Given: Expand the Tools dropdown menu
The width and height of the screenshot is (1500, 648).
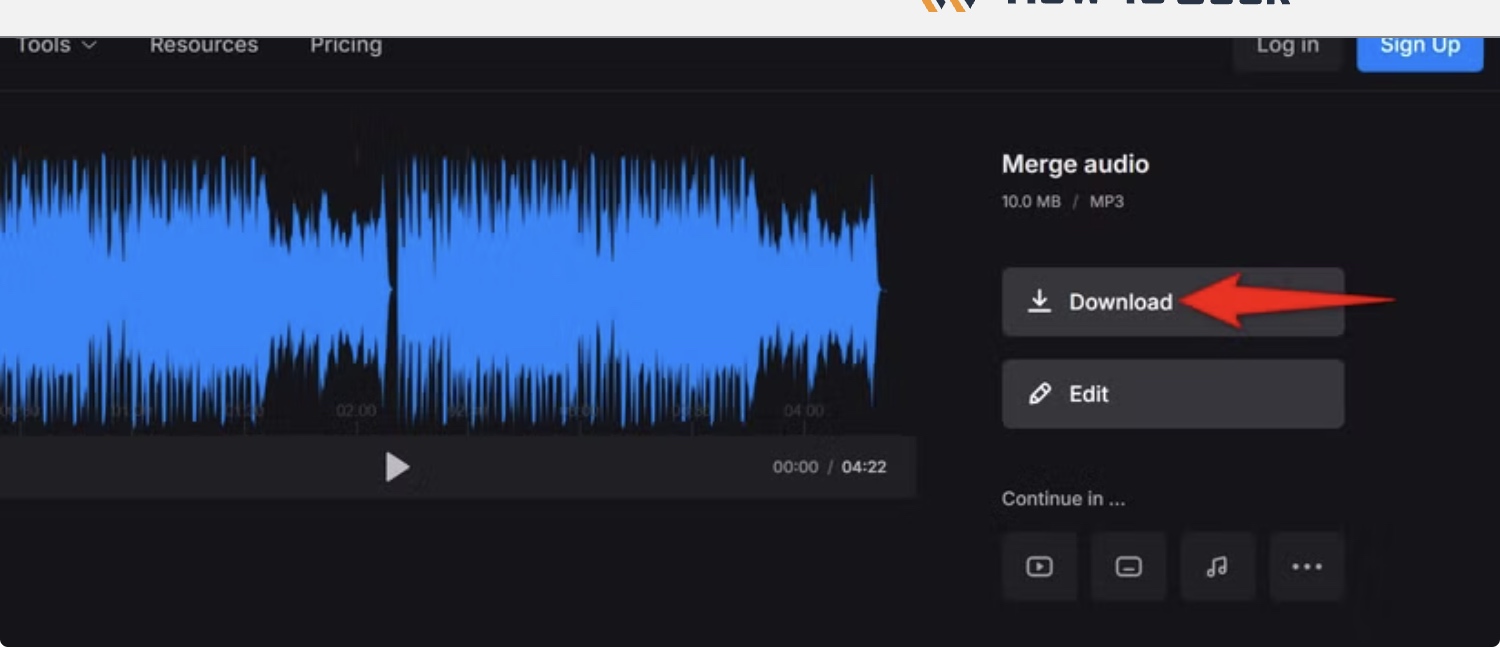Looking at the screenshot, I should (x=56, y=45).
